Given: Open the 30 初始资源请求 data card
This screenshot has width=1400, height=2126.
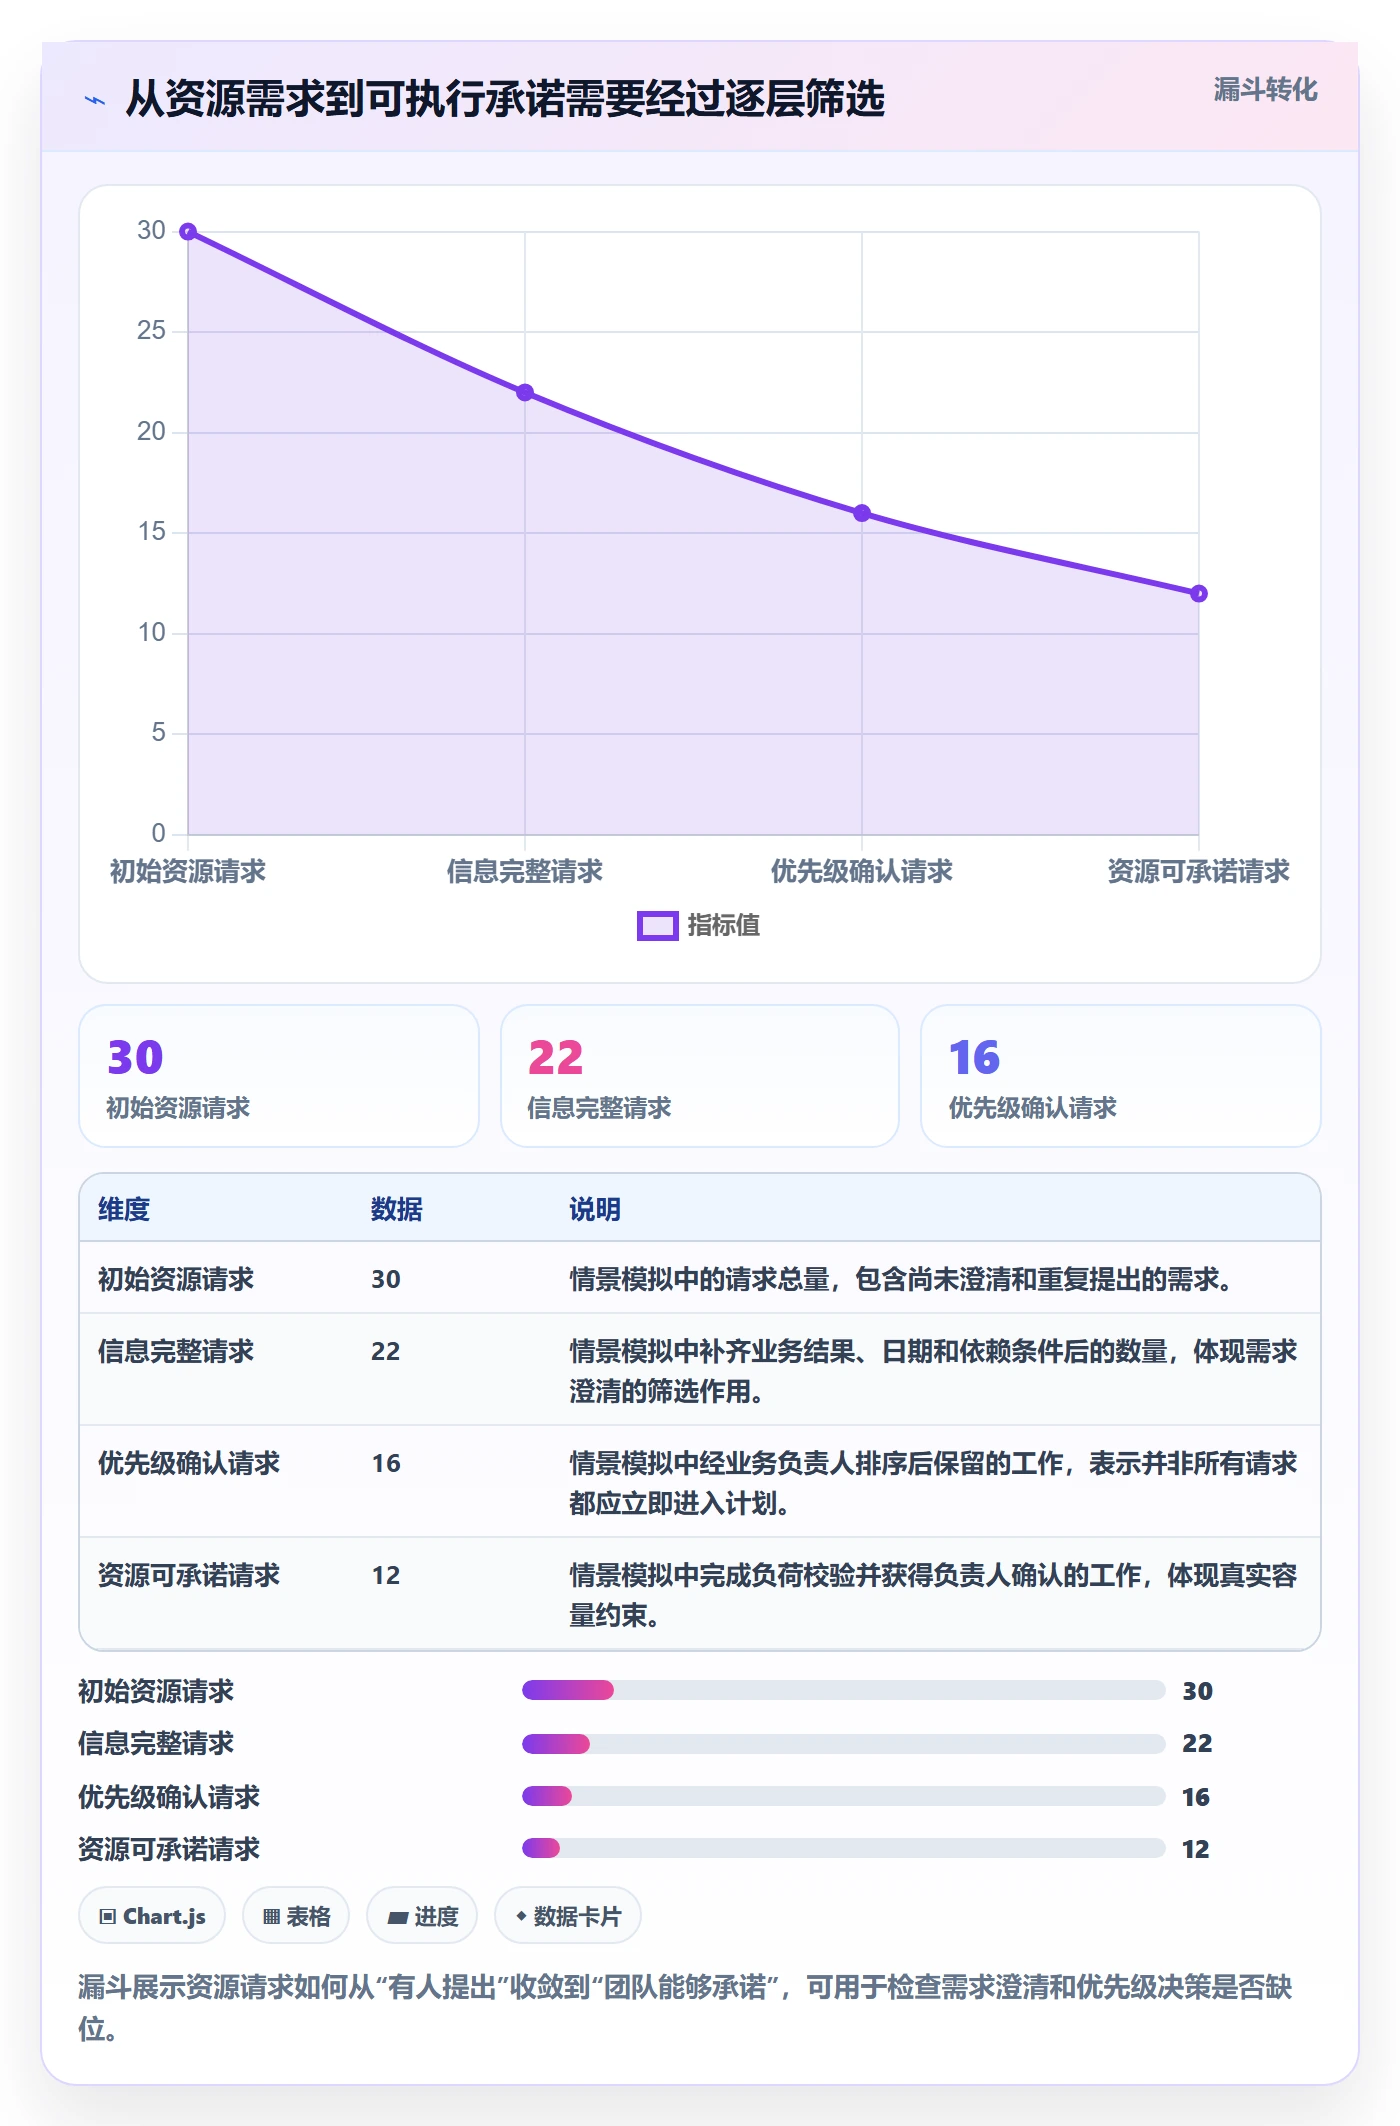Looking at the screenshot, I should click(x=279, y=1076).
